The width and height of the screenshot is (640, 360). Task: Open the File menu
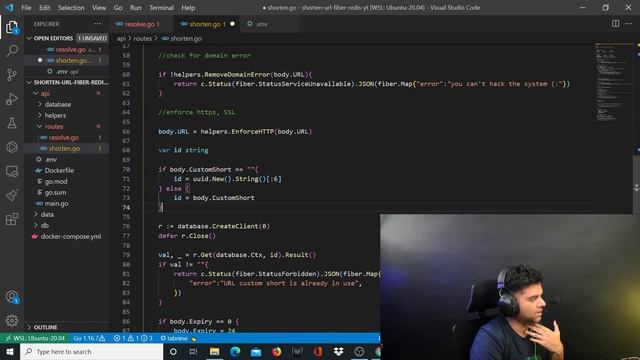pos(26,8)
